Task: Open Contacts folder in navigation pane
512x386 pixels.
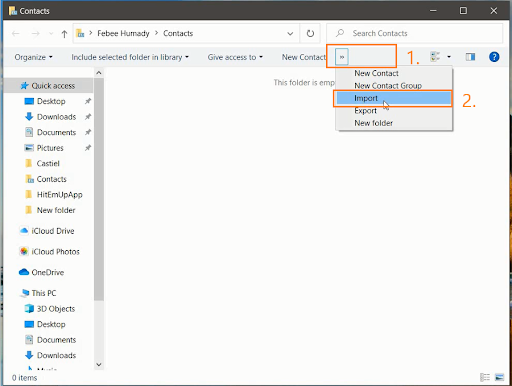Action: tap(51, 179)
